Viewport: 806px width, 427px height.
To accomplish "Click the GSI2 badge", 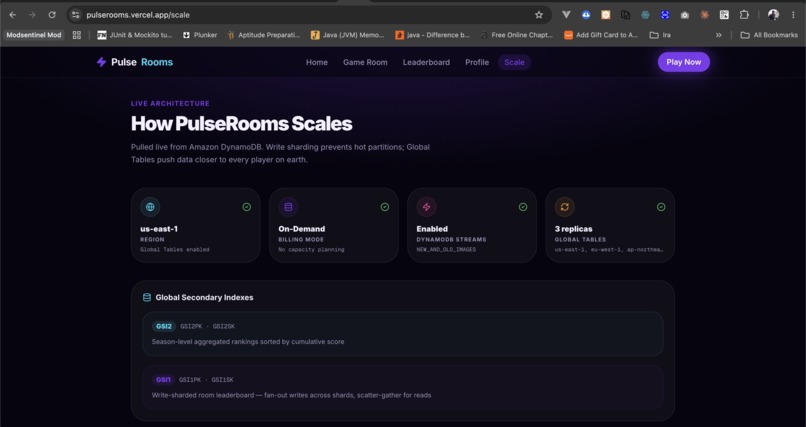I will [x=164, y=326].
